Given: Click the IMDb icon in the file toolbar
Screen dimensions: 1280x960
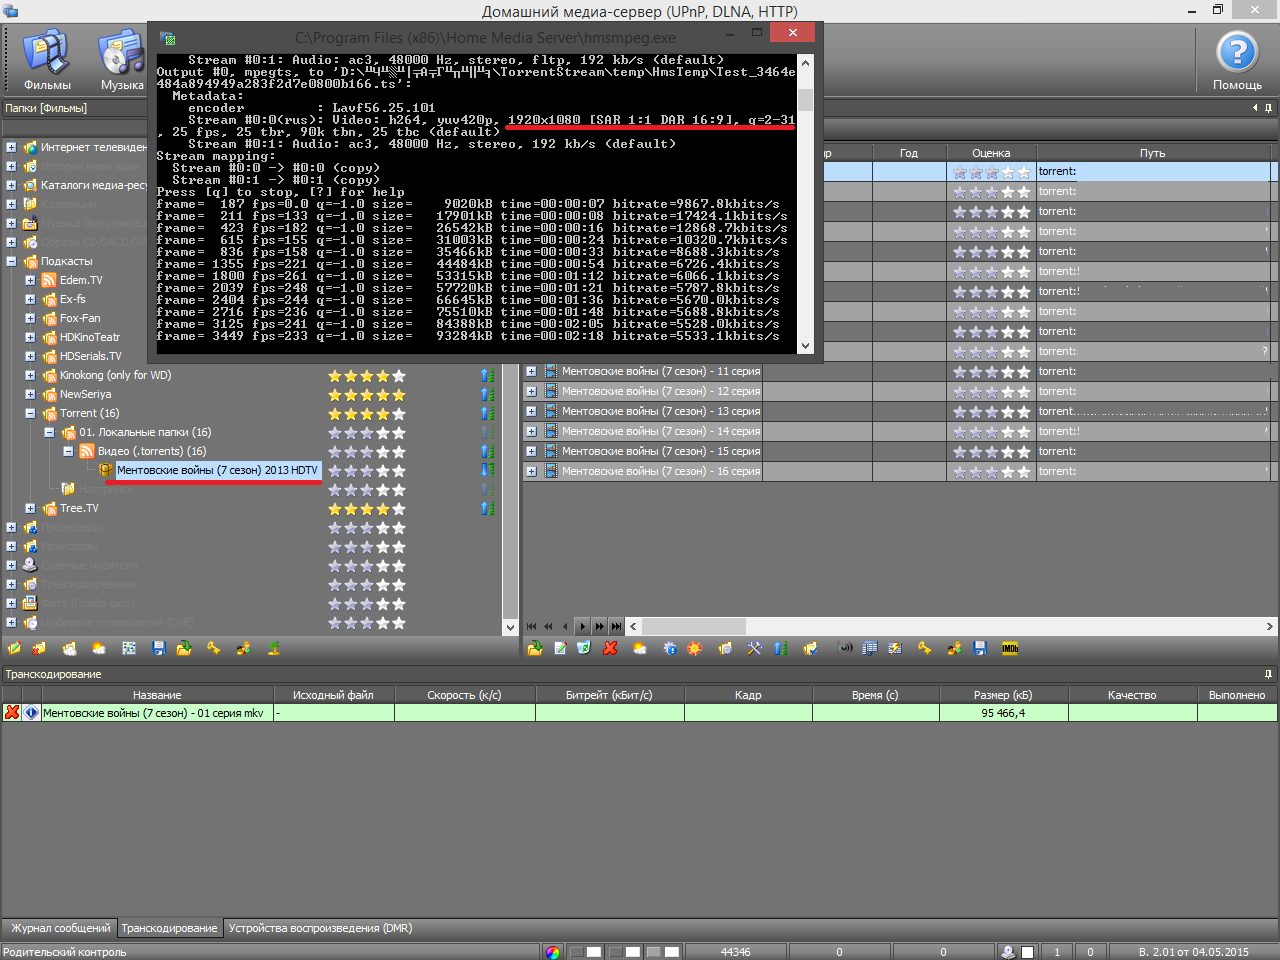Looking at the screenshot, I should point(1010,649).
